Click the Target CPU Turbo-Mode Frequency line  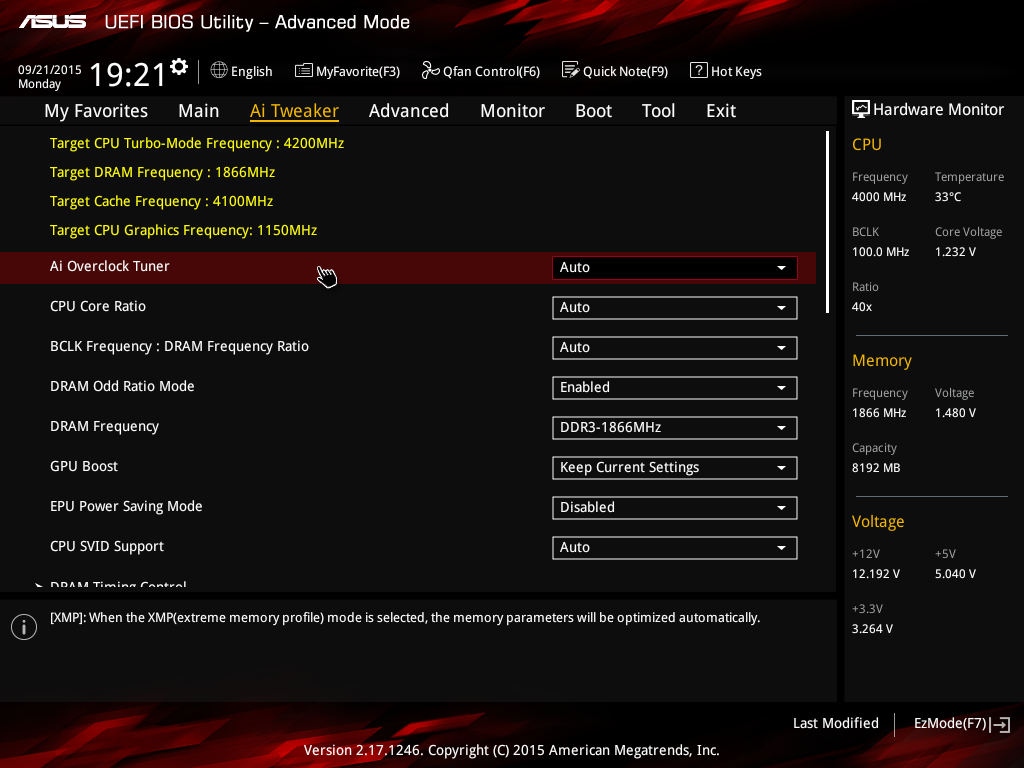[x=197, y=144]
